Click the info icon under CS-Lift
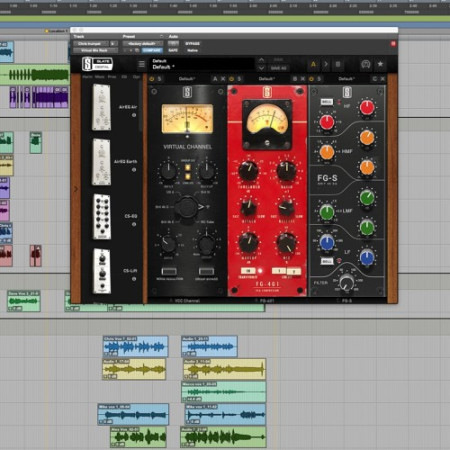The height and width of the screenshot is (450, 450). pos(134,279)
